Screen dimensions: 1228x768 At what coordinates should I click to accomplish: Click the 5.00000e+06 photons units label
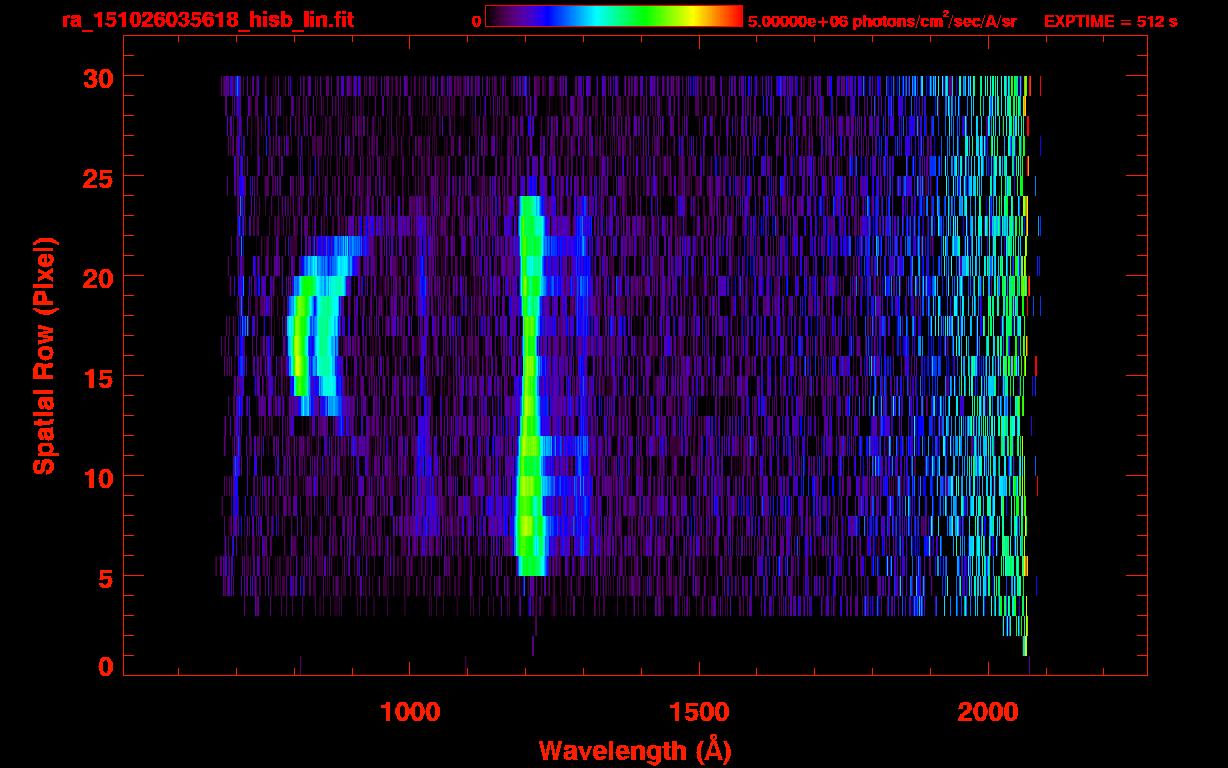pos(882,20)
